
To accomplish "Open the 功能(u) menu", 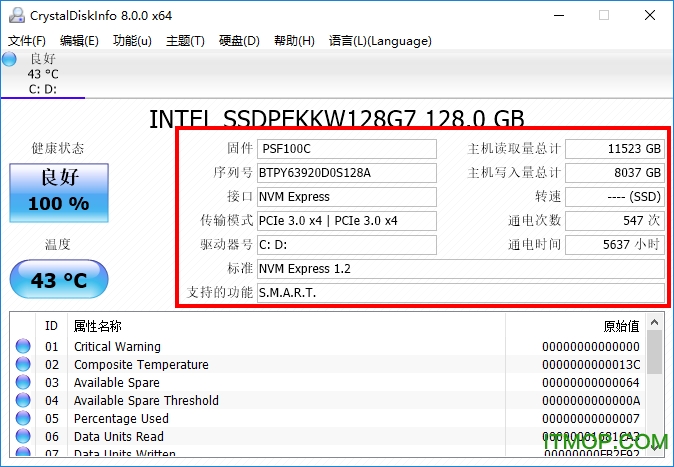I will [x=132, y=41].
